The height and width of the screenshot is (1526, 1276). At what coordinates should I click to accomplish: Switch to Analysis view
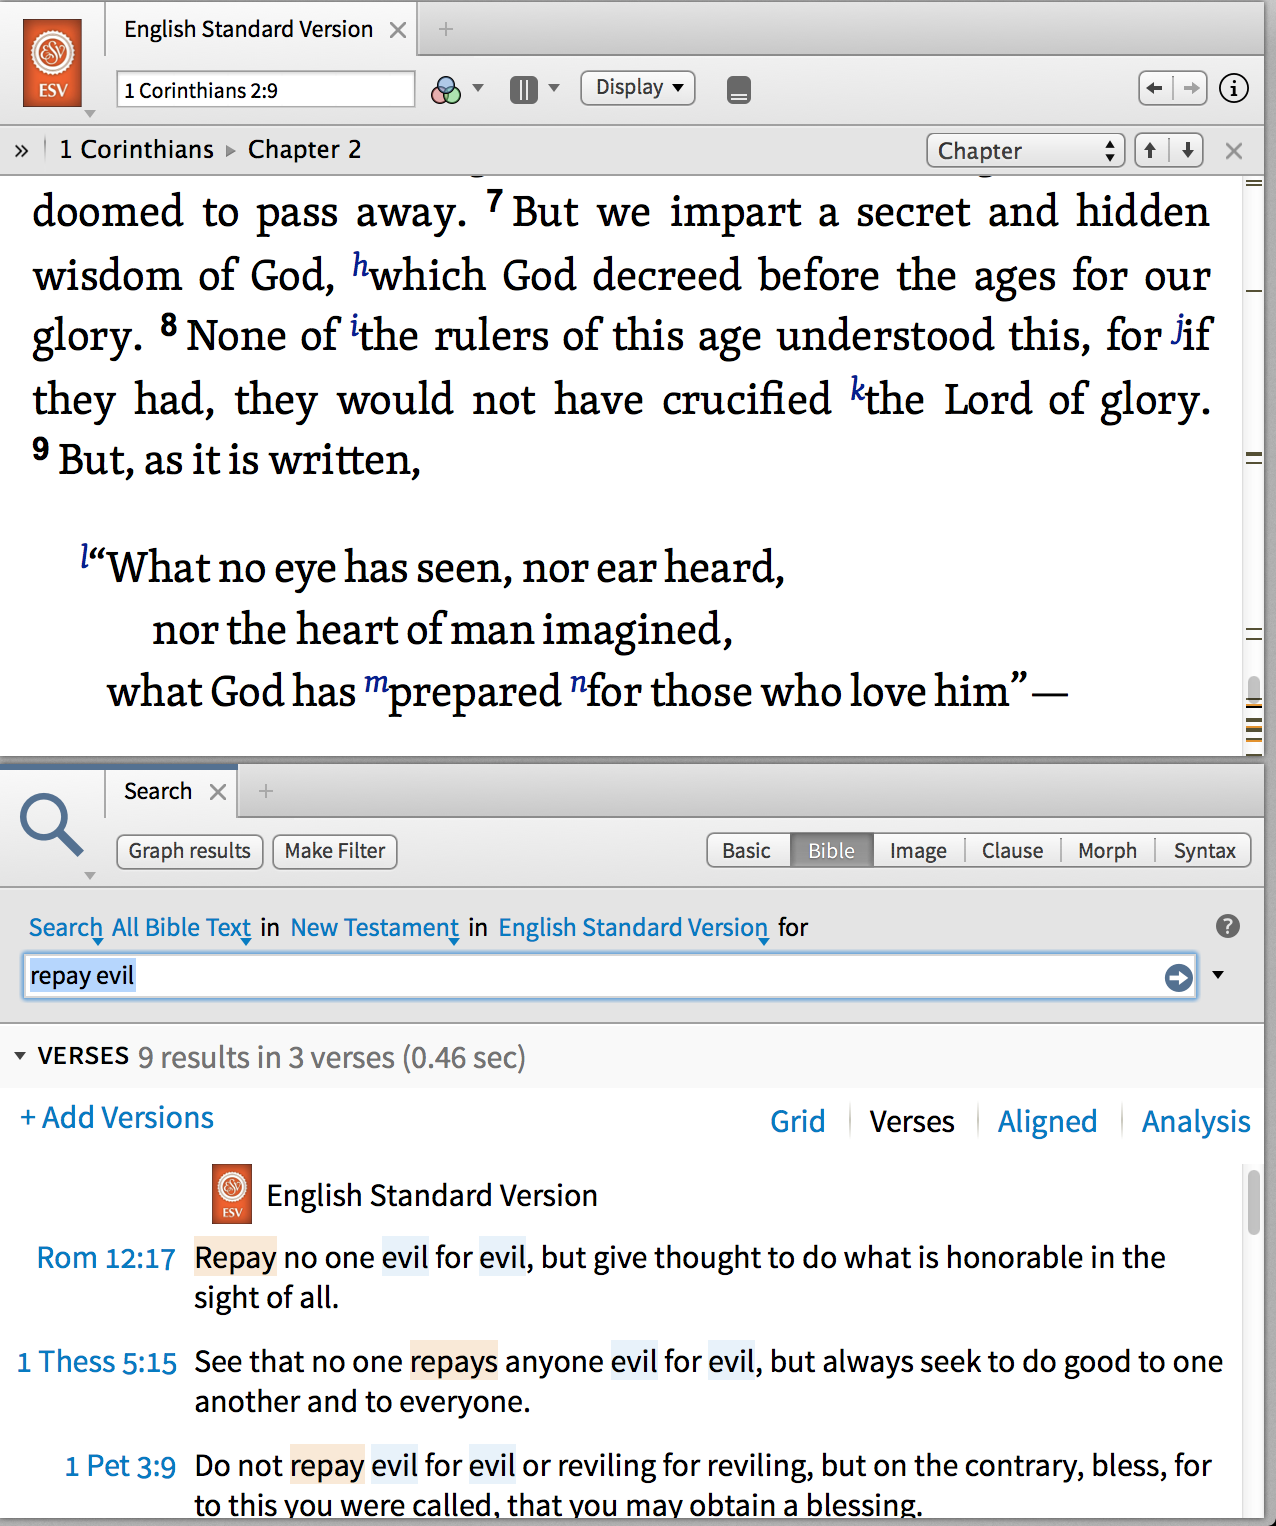click(x=1196, y=1122)
